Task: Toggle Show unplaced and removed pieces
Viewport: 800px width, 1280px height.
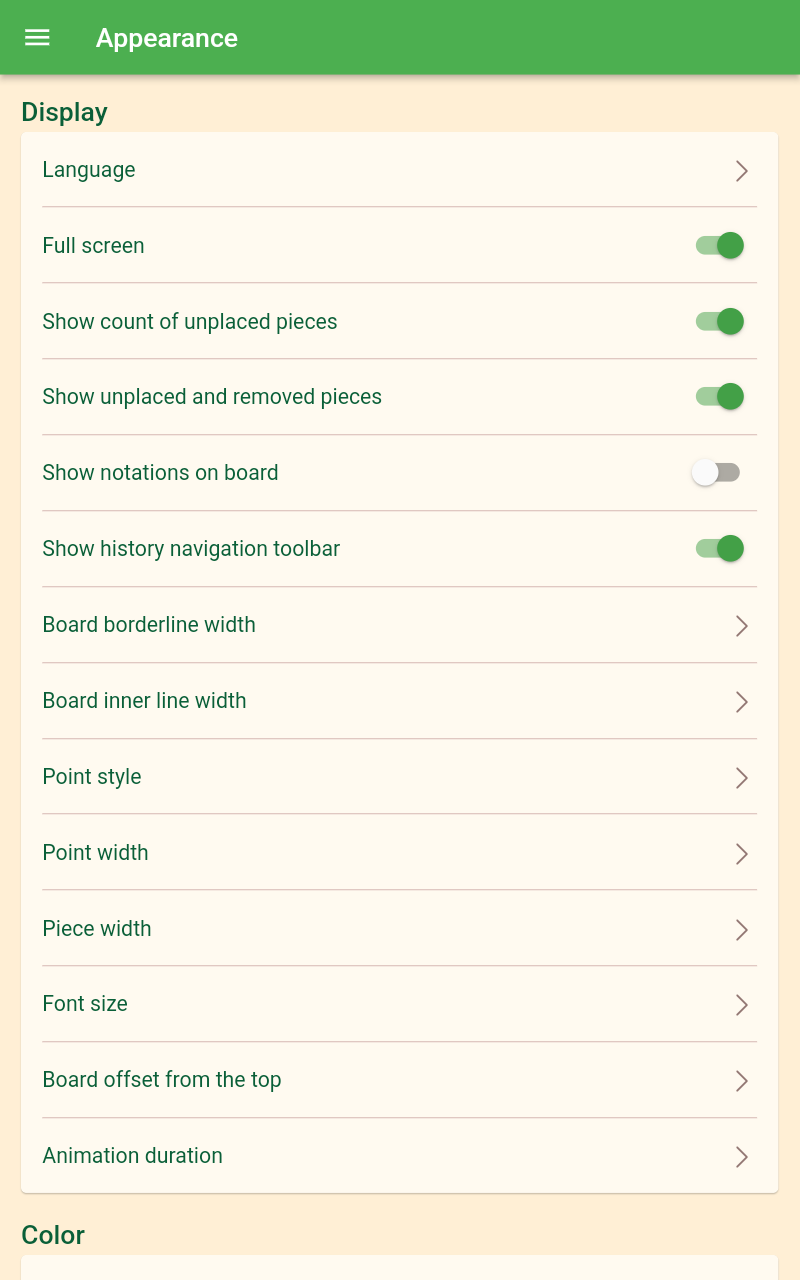Action: (x=720, y=397)
